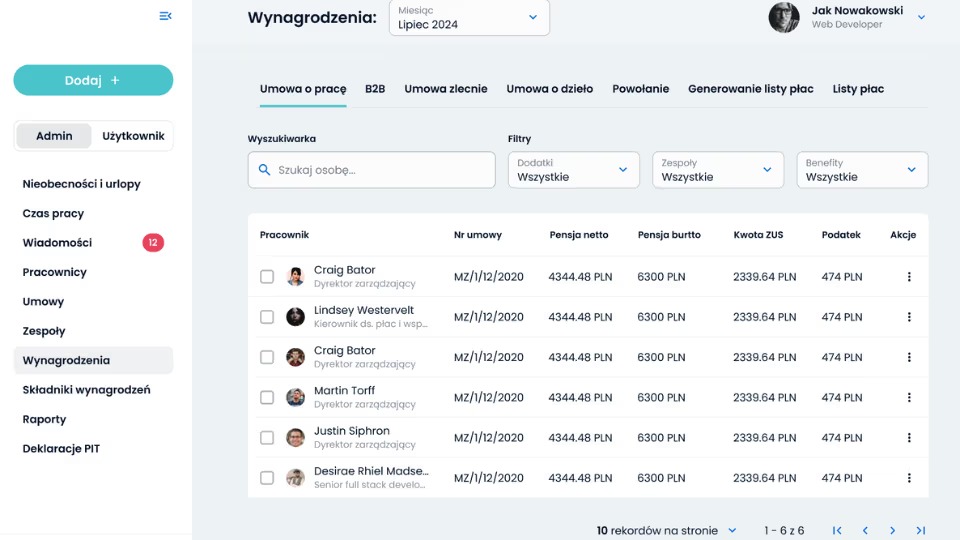Click the Pensja brutto column header
This screenshot has width=960, height=540.
tap(669, 234)
